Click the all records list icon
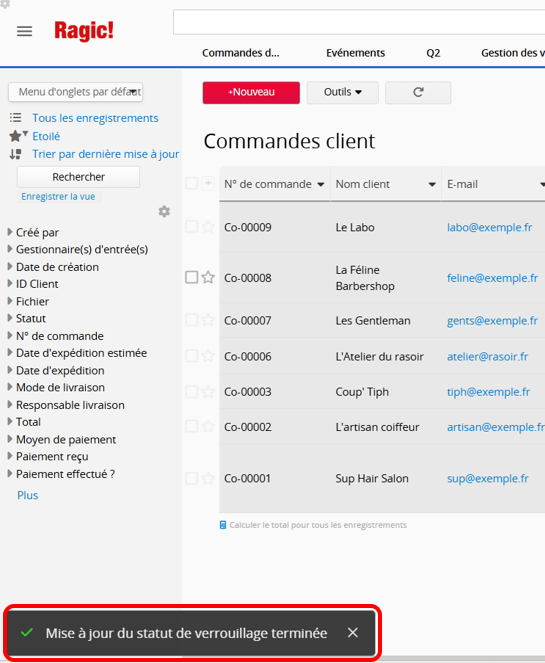 [x=16, y=118]
